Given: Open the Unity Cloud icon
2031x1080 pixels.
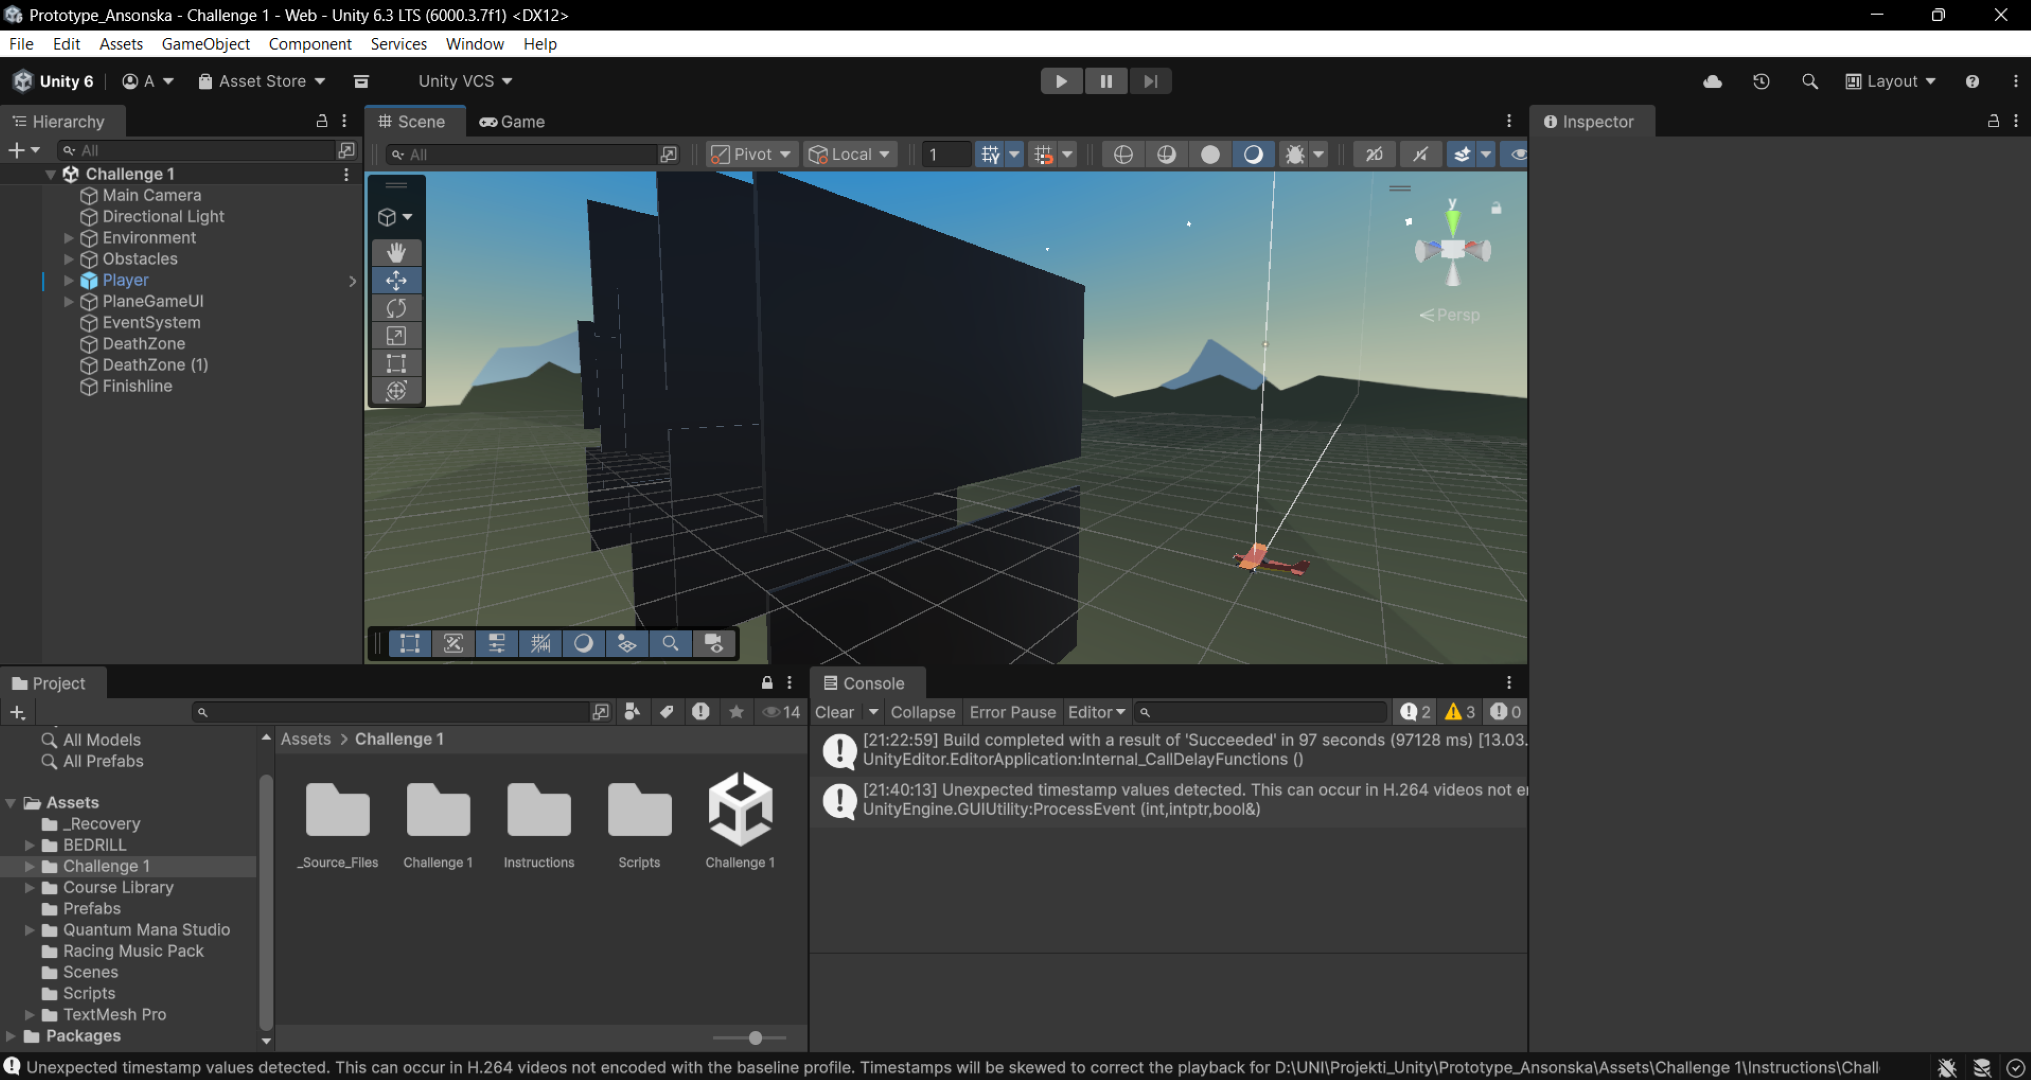Looking at the screenshot, I should point(1712,81).
